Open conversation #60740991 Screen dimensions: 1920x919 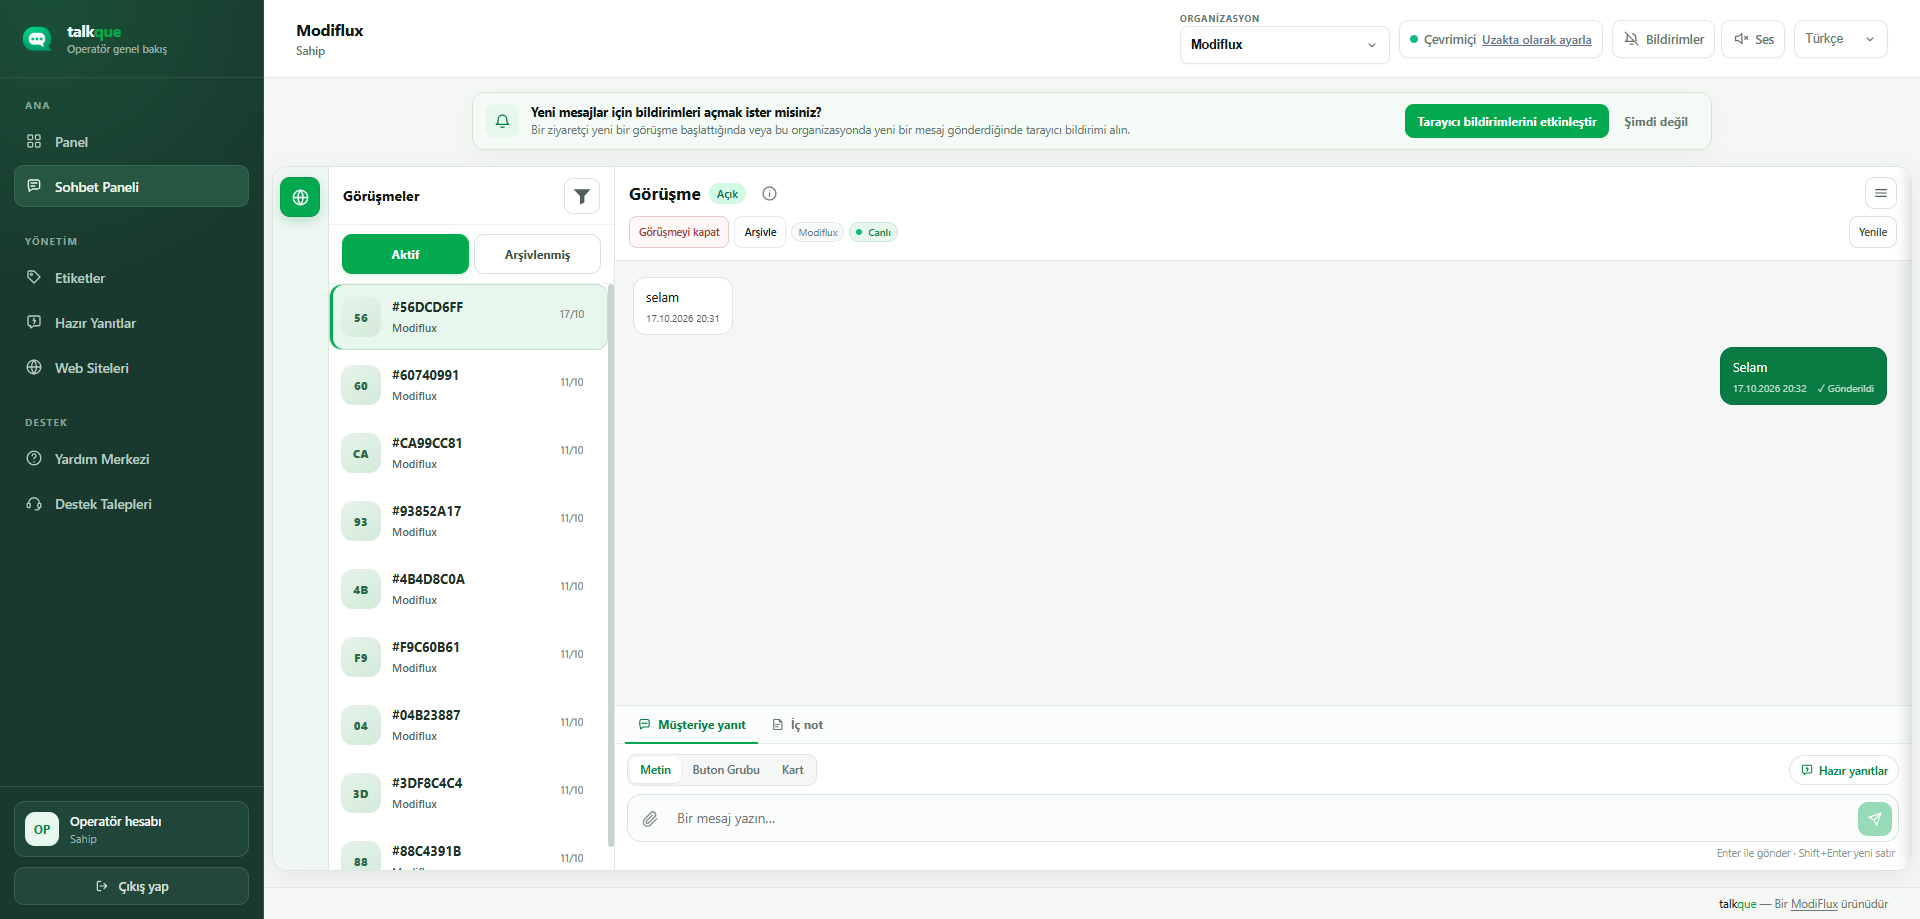(468, 385)
